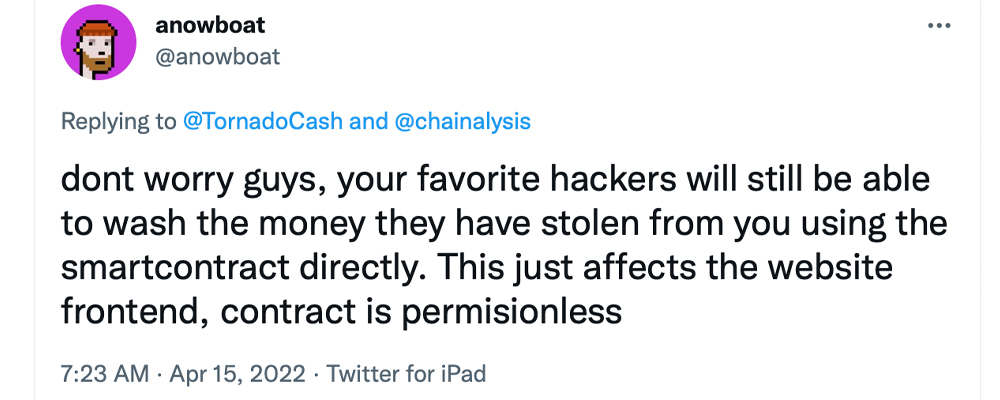Screen dimensions: 1000x400
Task: Open the anowboat display name profile
Action: coord(210,26)
